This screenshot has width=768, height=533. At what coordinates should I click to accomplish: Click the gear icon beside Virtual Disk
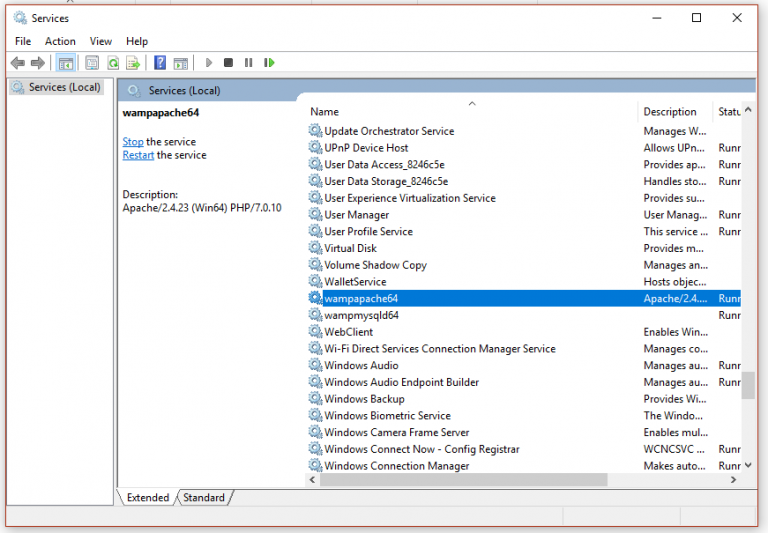tap(315, 247)
